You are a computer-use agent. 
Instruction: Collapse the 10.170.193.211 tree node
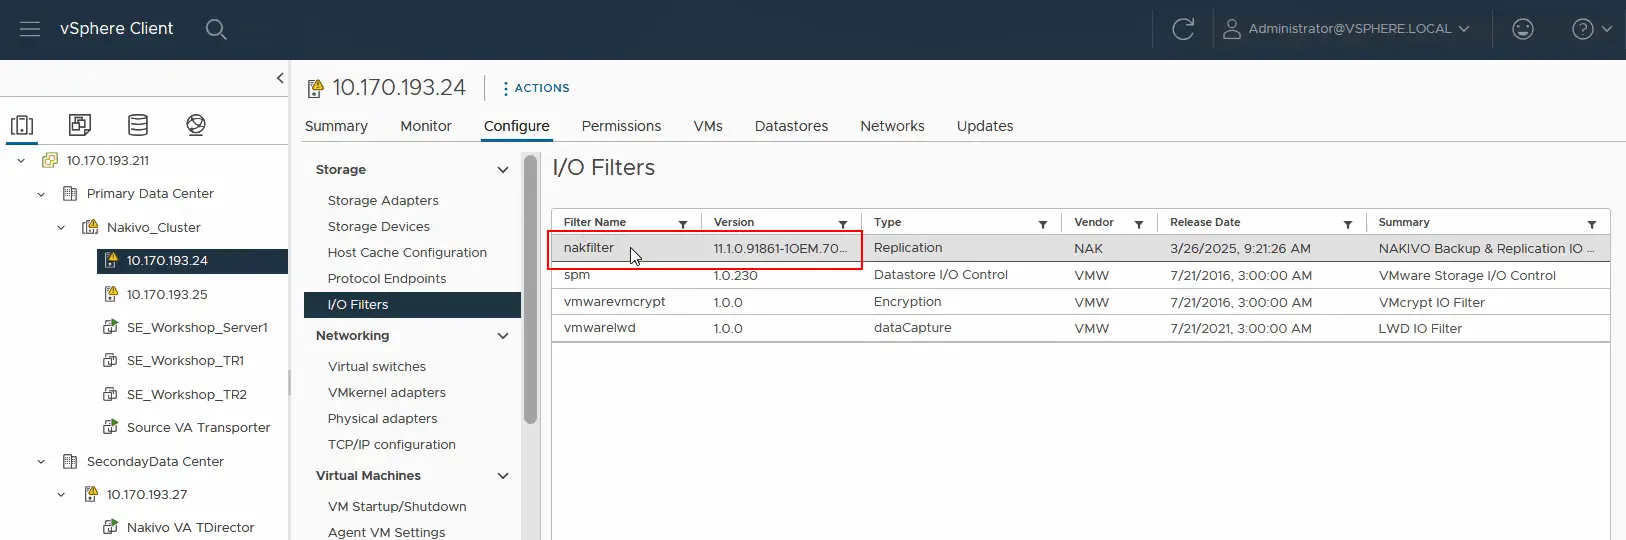coord(21,160)
